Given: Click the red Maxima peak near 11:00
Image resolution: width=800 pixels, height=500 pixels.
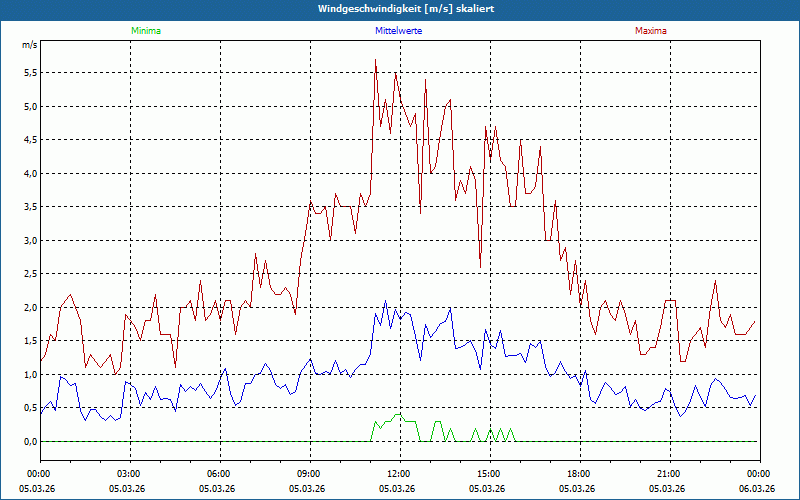Looking at the screenshot, I should [376, 60].
